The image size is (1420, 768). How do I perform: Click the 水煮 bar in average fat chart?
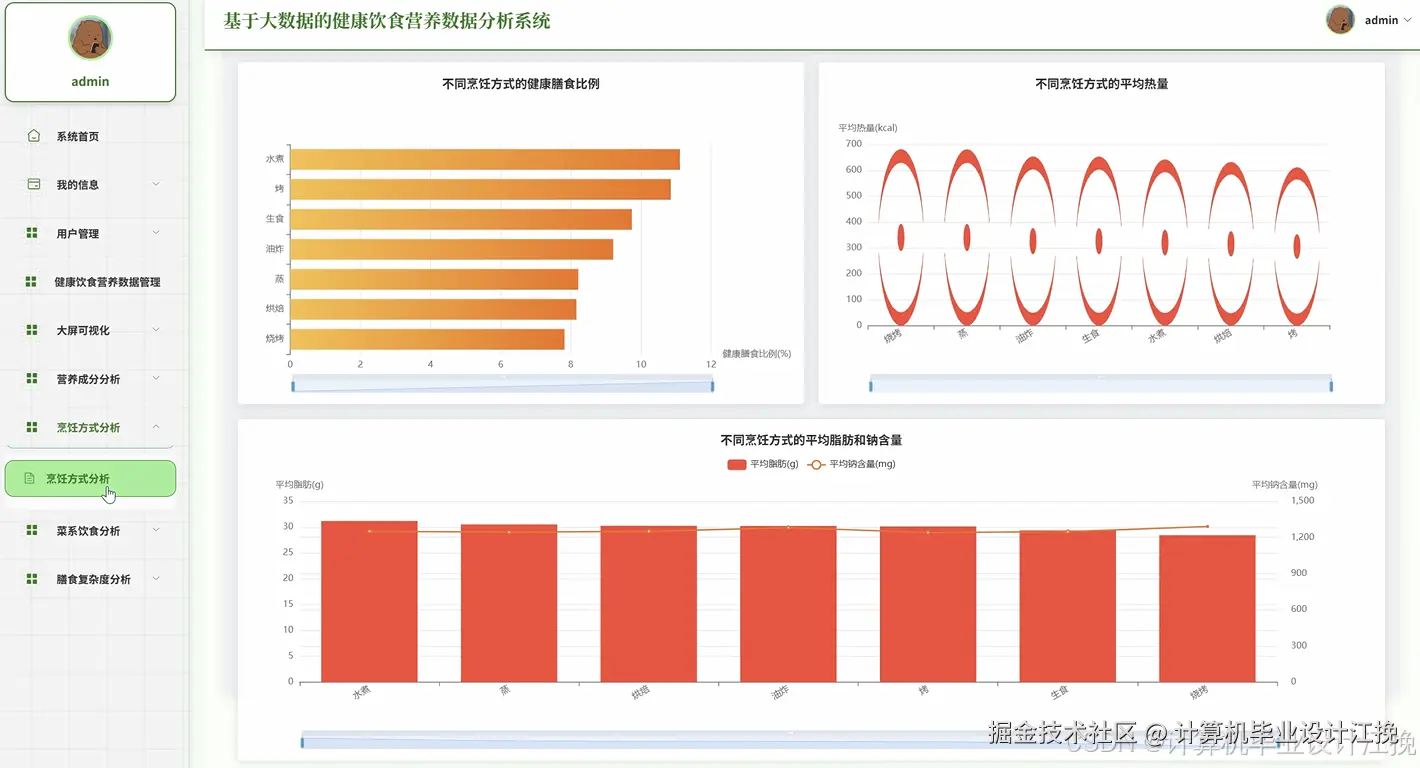[x=369, y=601]
